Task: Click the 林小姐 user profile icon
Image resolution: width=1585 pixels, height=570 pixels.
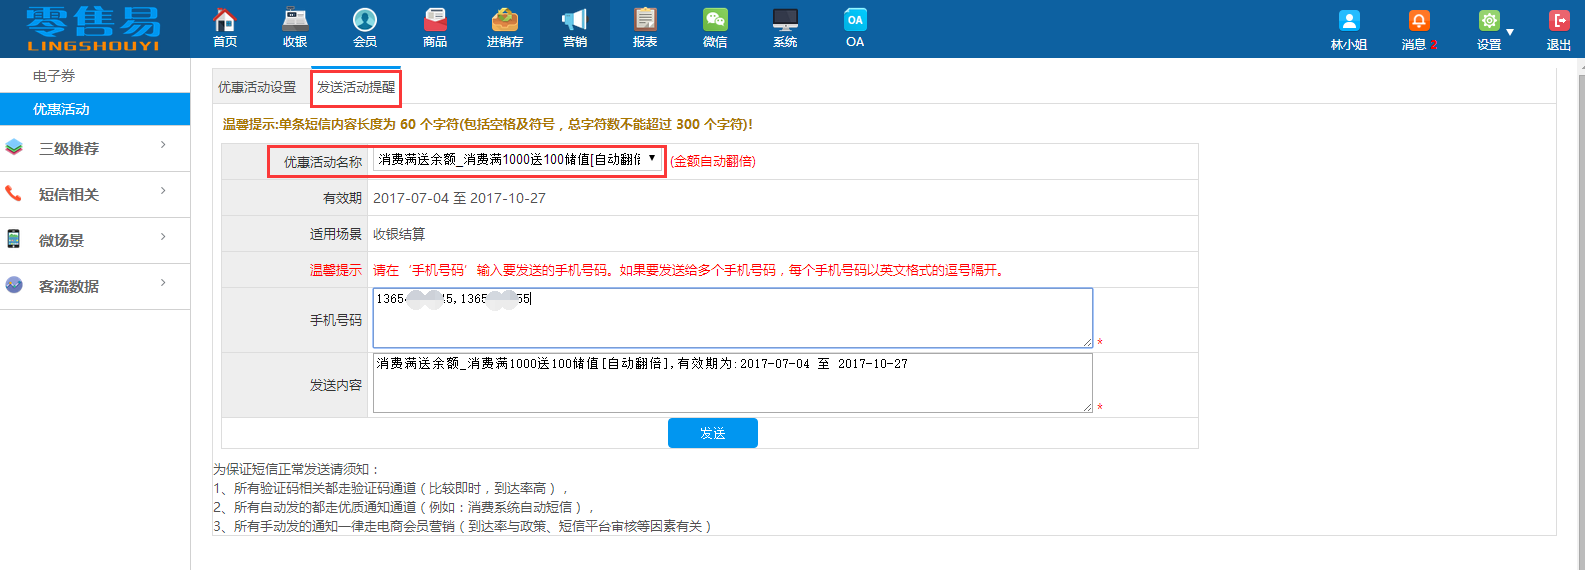Action: tap(1349, 21)
